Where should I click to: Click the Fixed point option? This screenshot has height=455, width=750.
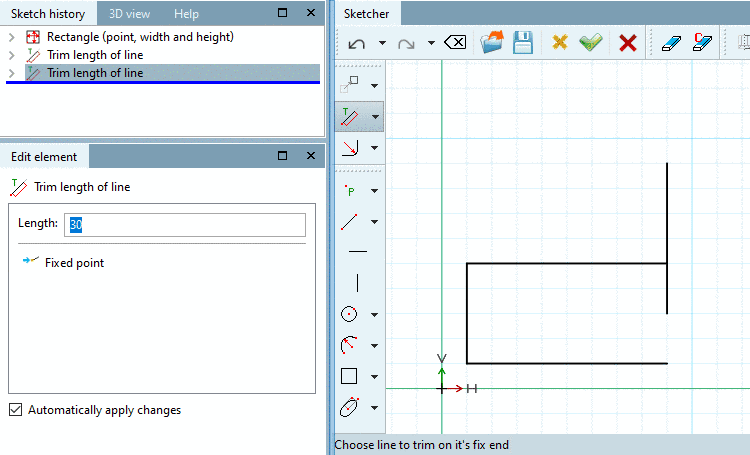(74, 263)
